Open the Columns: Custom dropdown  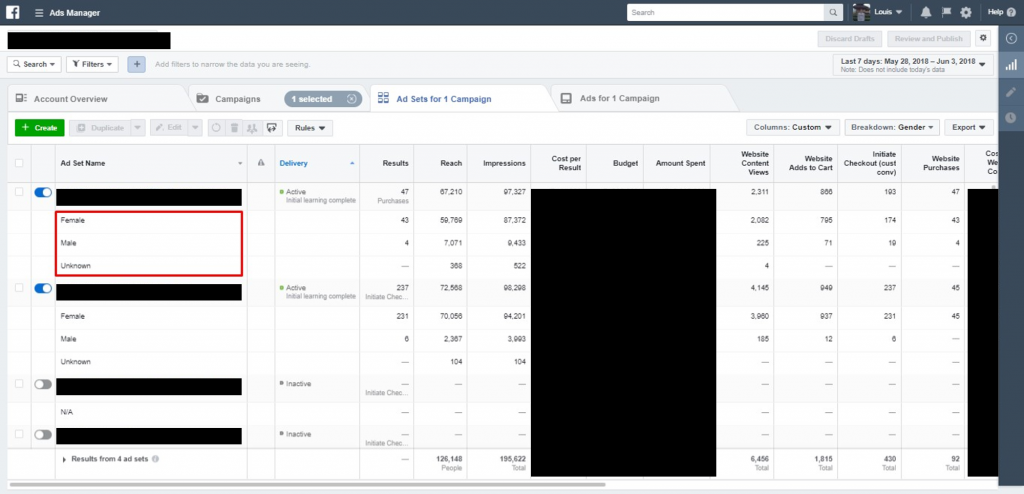(x=793, y=127)
